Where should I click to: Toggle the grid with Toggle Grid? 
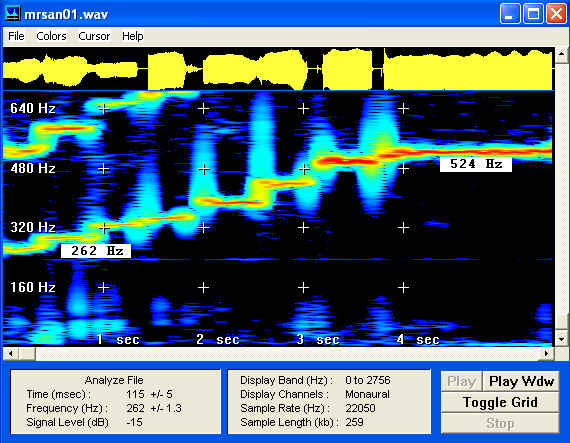click(500, 402)
